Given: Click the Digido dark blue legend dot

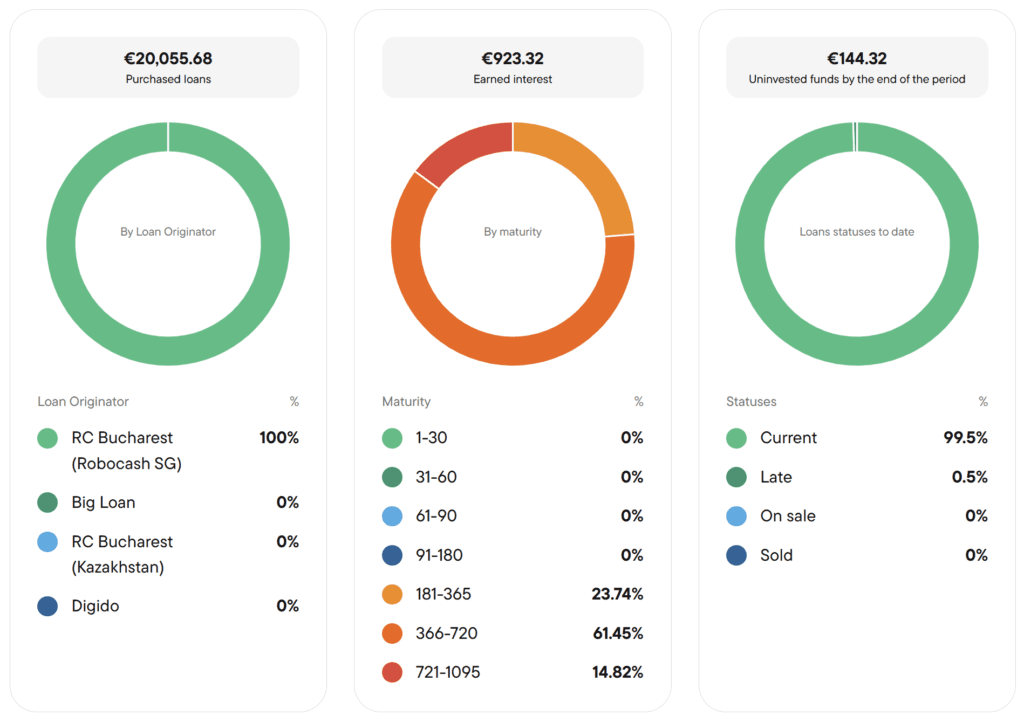Looking at the screenshot, I should 48,606.
